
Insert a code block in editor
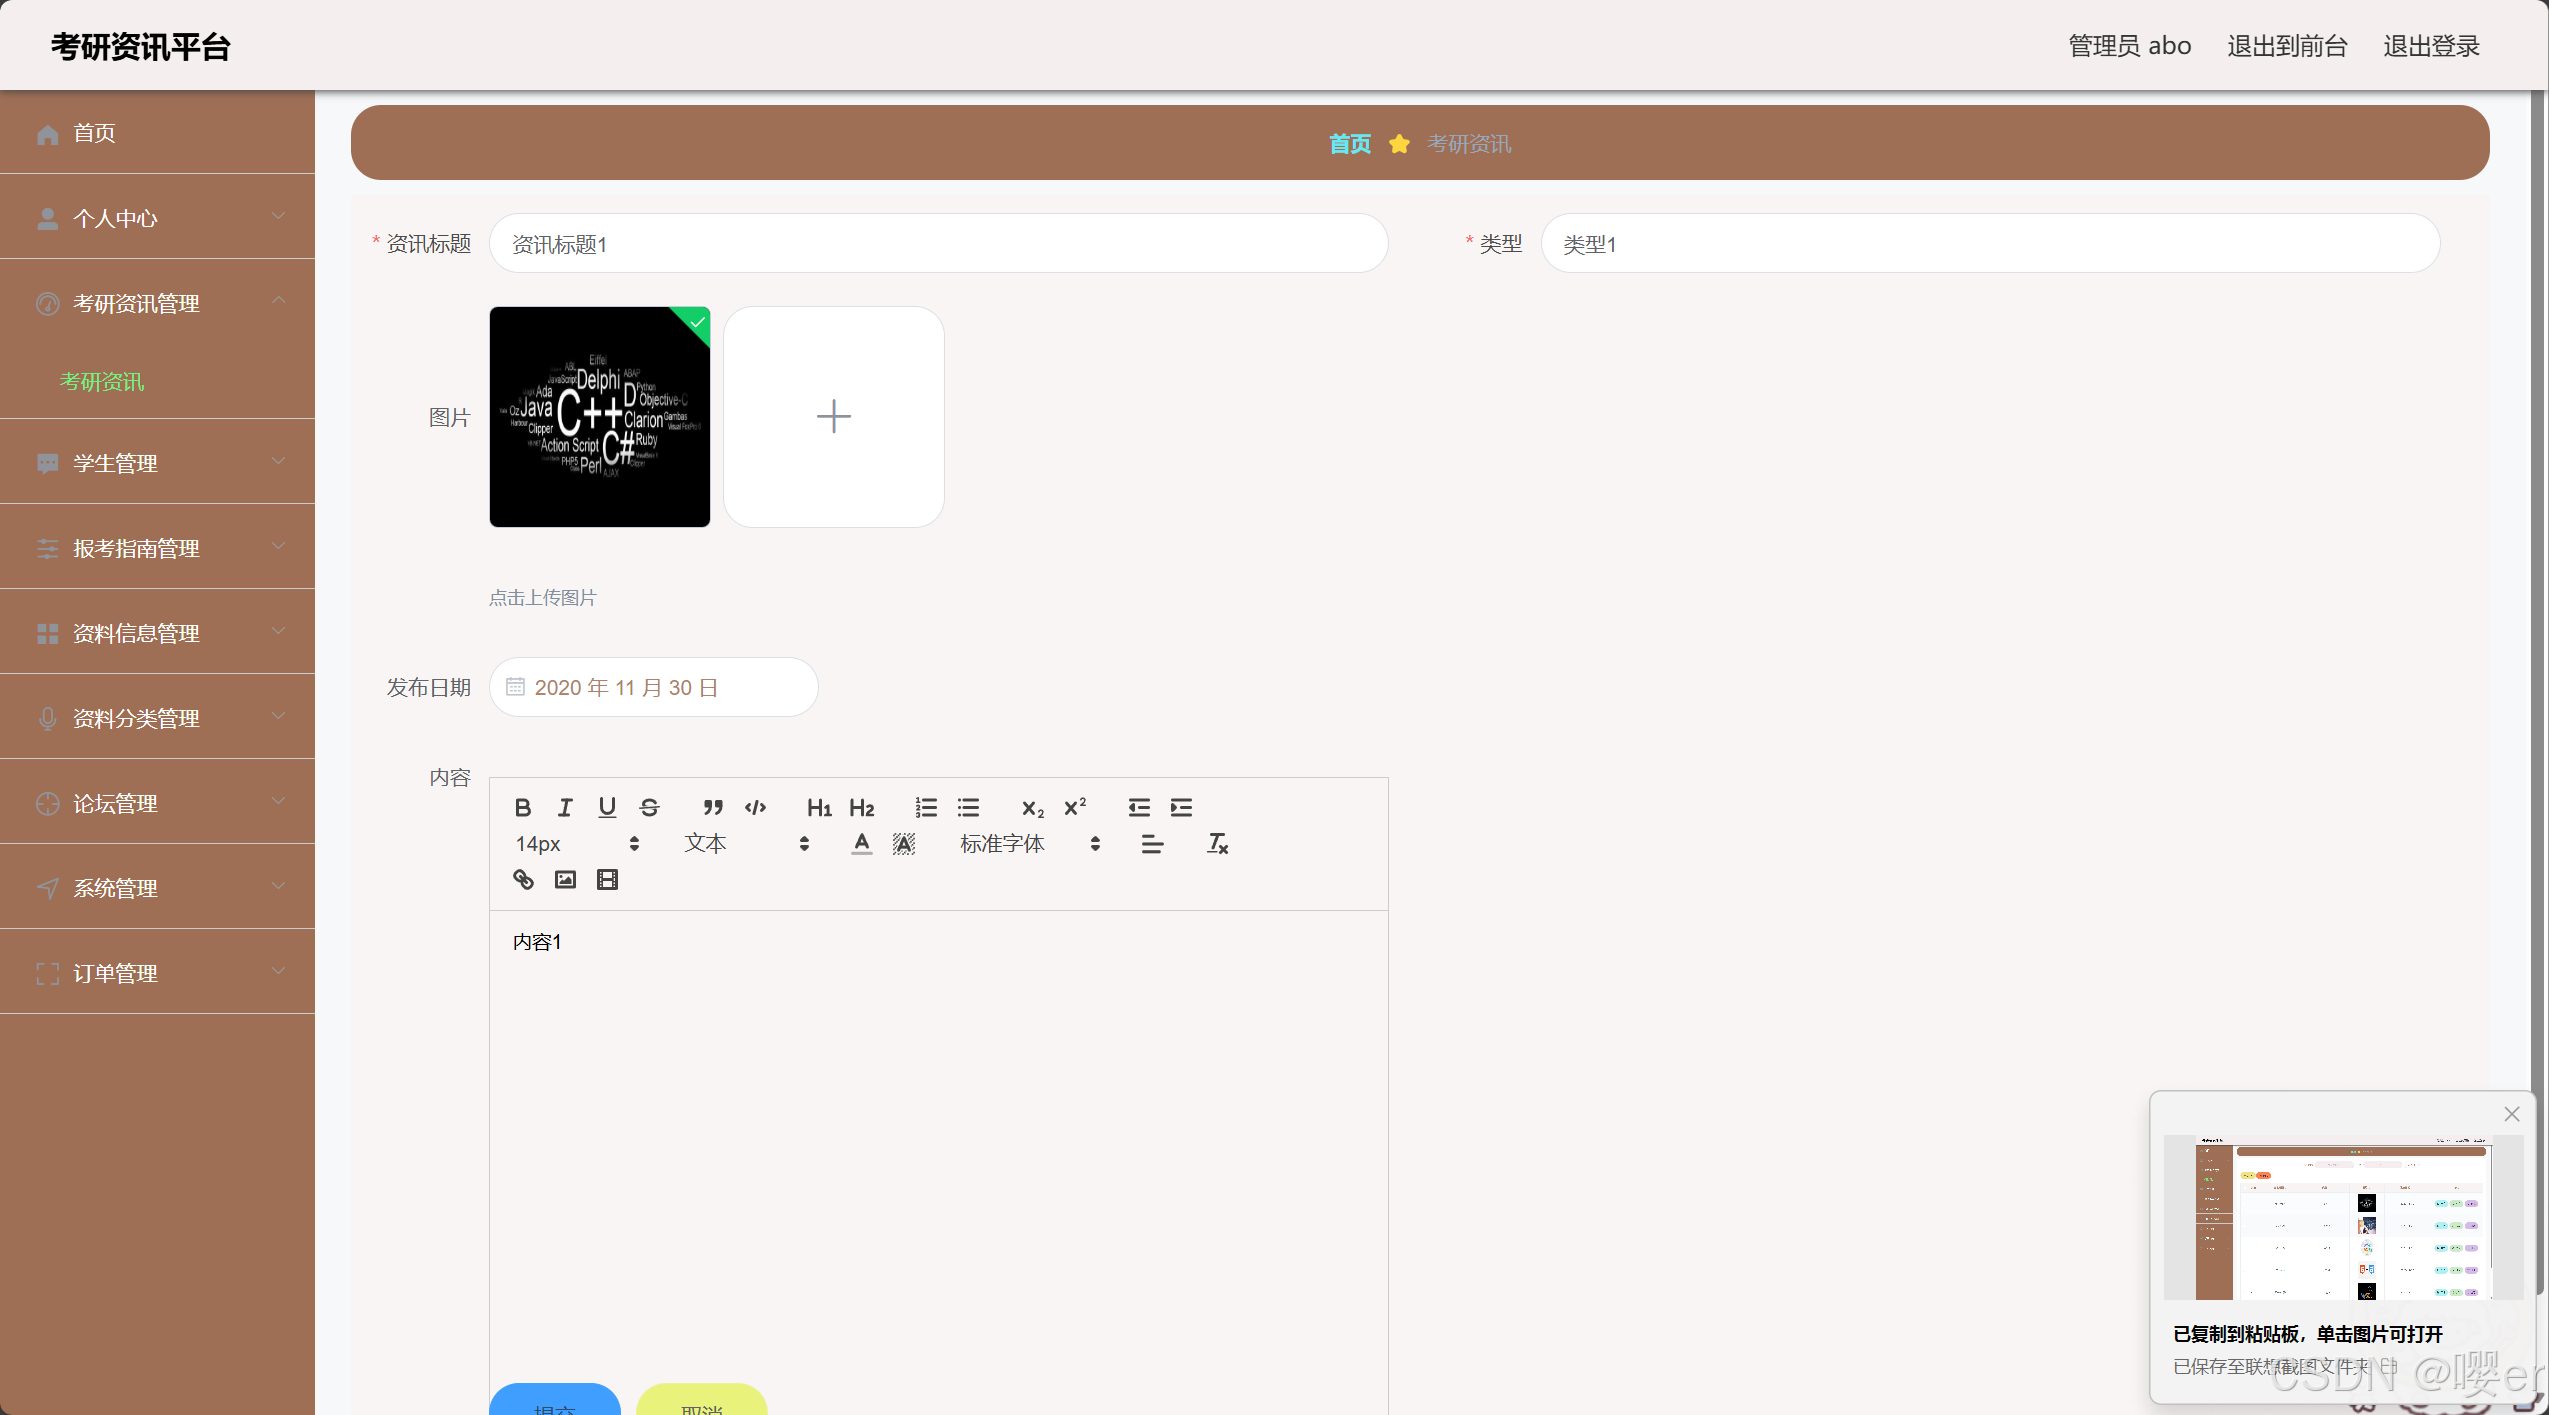point(755,807)
